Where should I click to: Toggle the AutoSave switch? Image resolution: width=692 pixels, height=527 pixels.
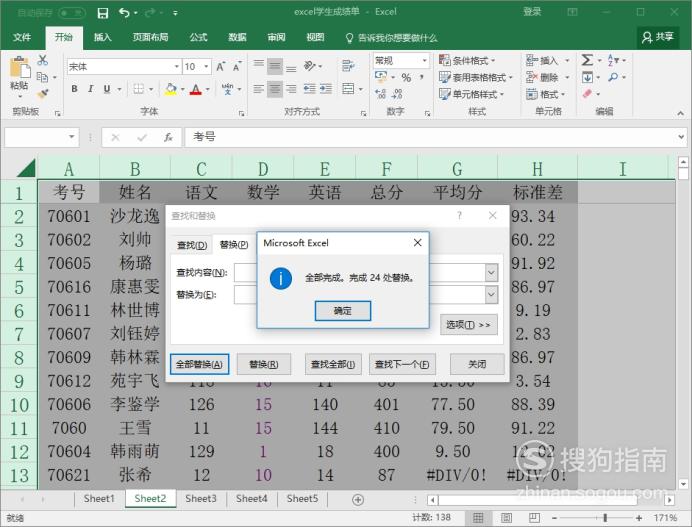coord(71,13)
